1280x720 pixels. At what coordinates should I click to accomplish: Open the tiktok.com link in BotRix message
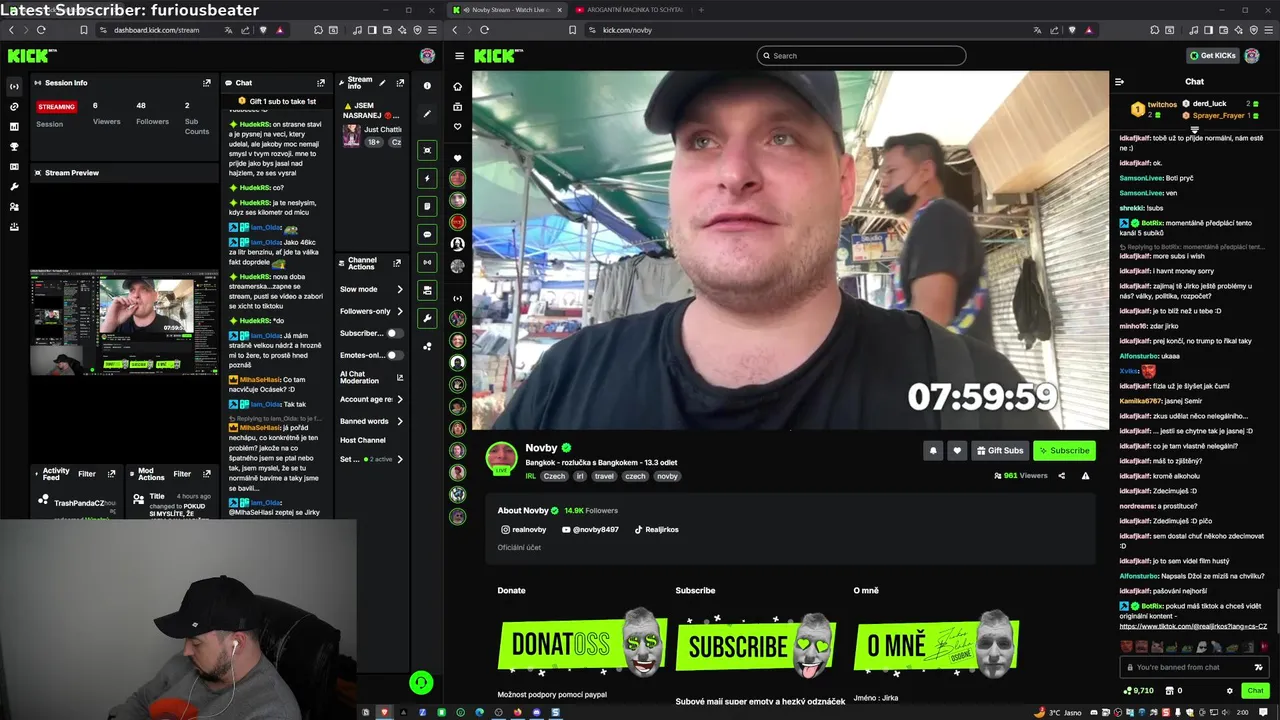pos(1193,627)
